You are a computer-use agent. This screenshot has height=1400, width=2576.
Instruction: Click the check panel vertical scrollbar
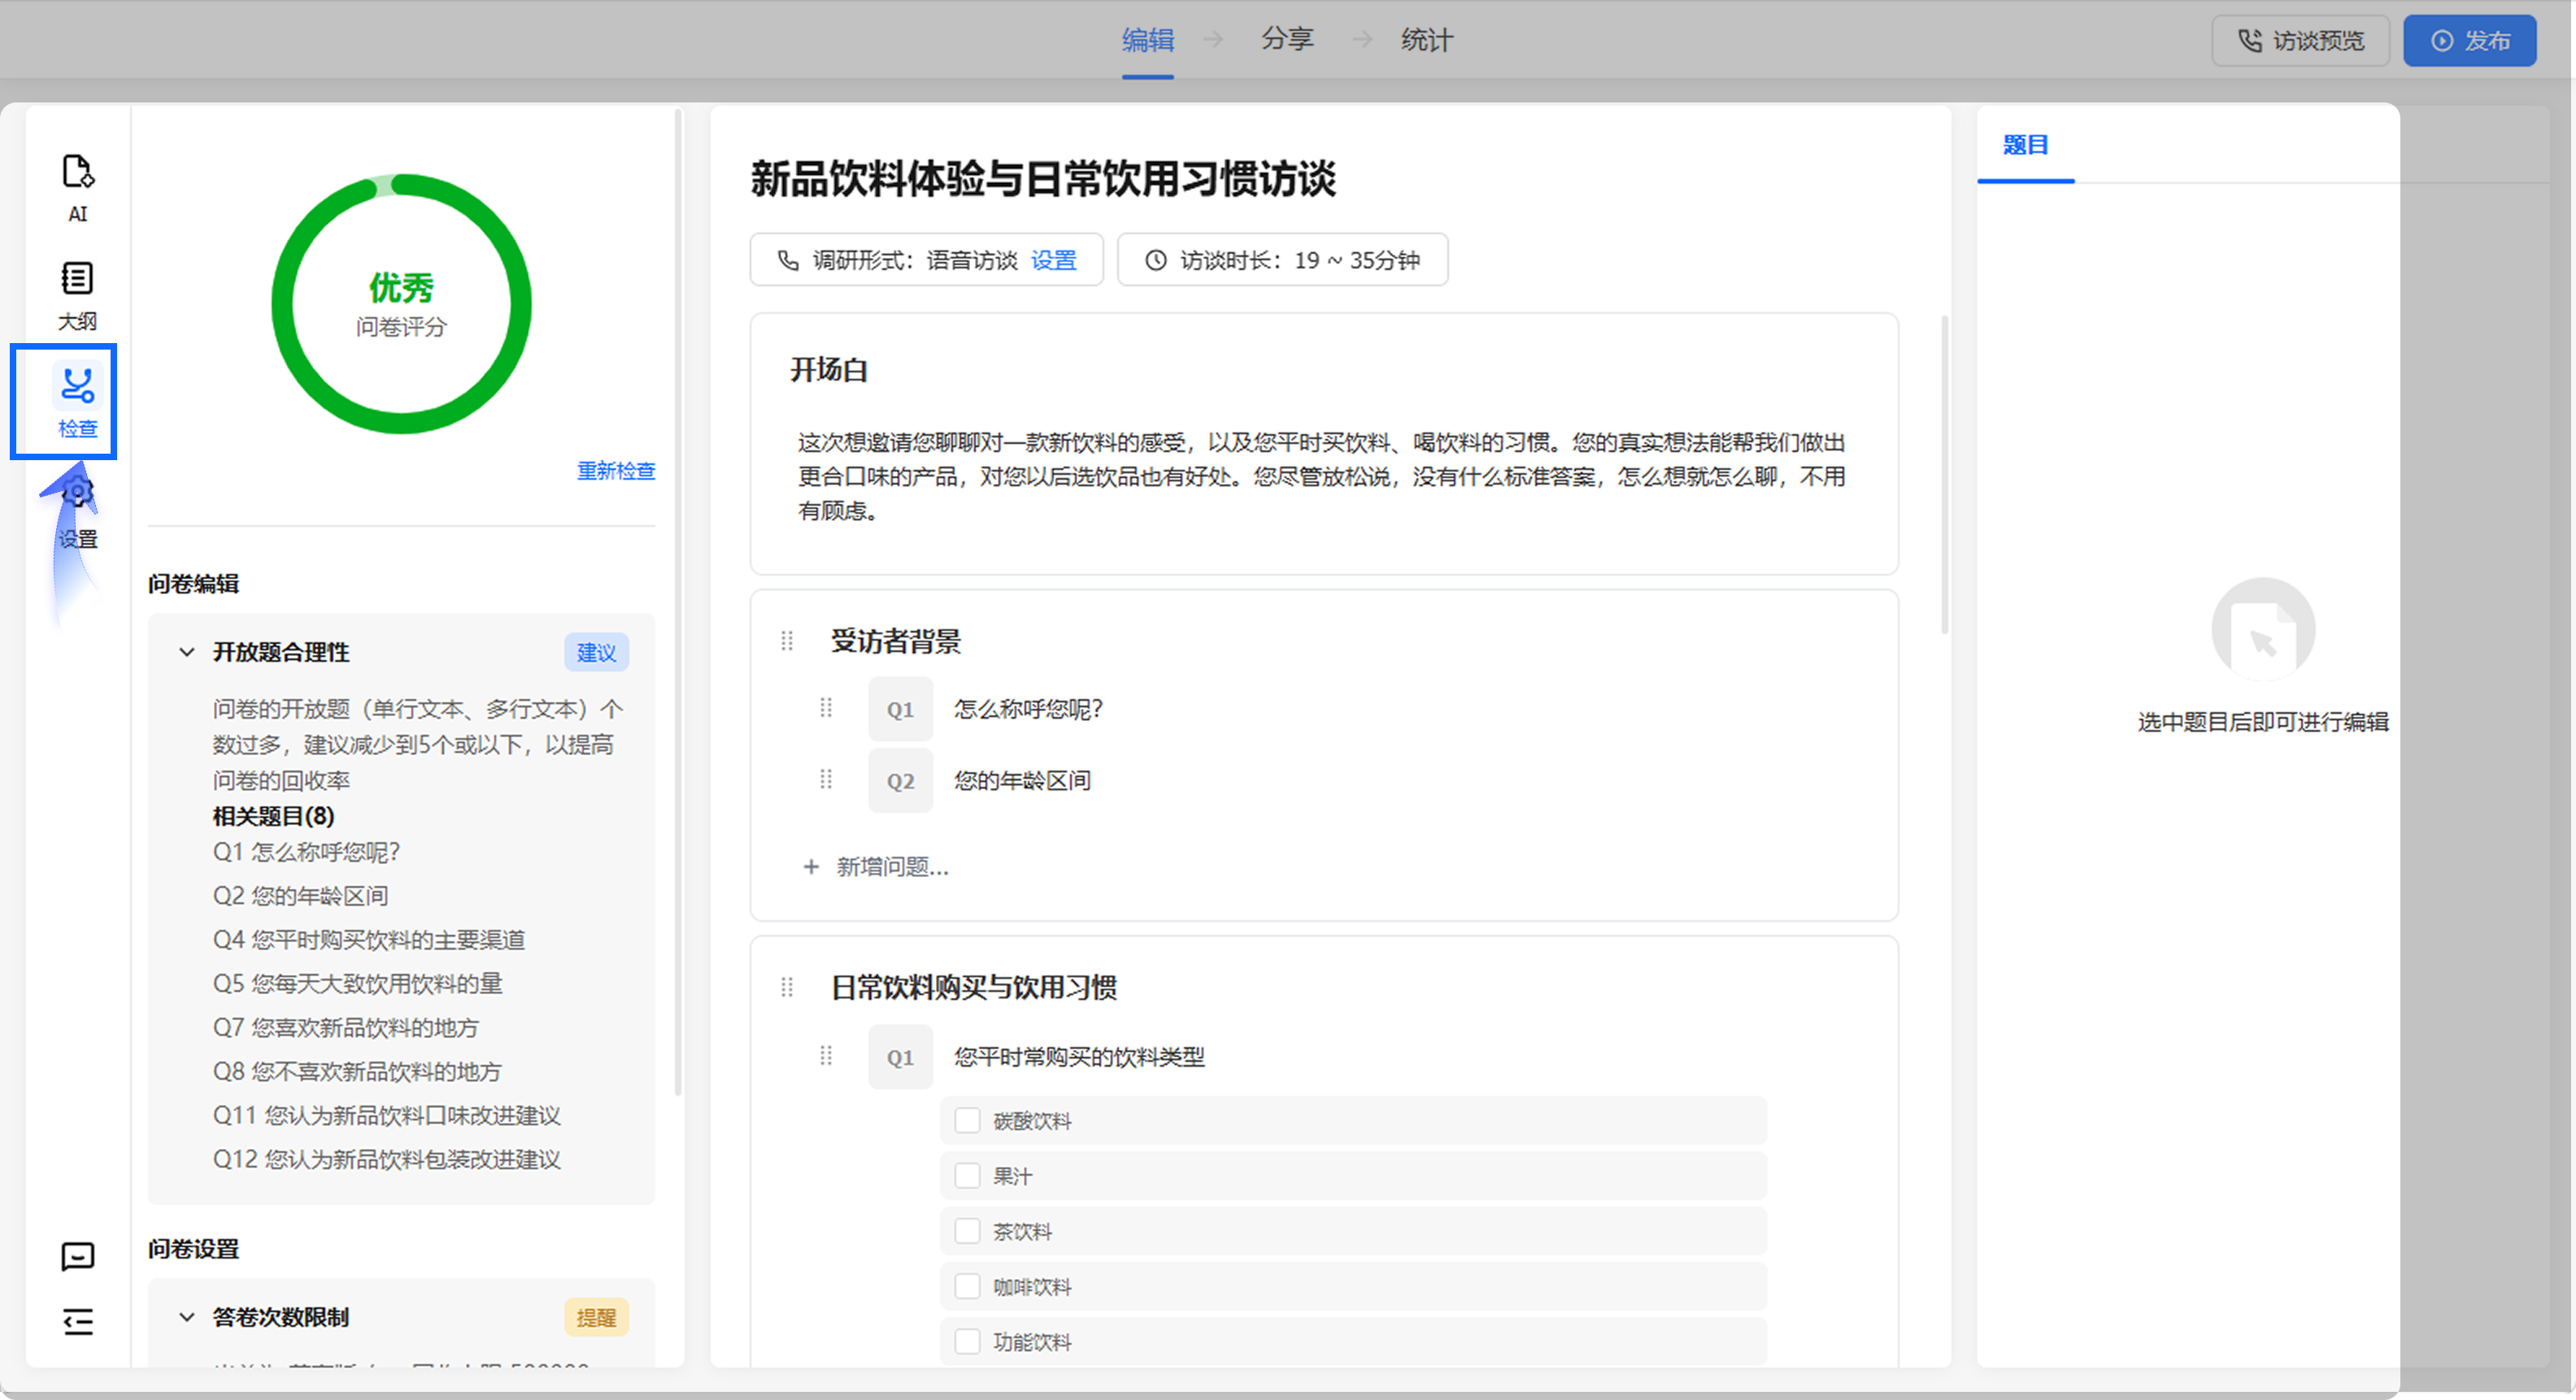coord(678,600)
